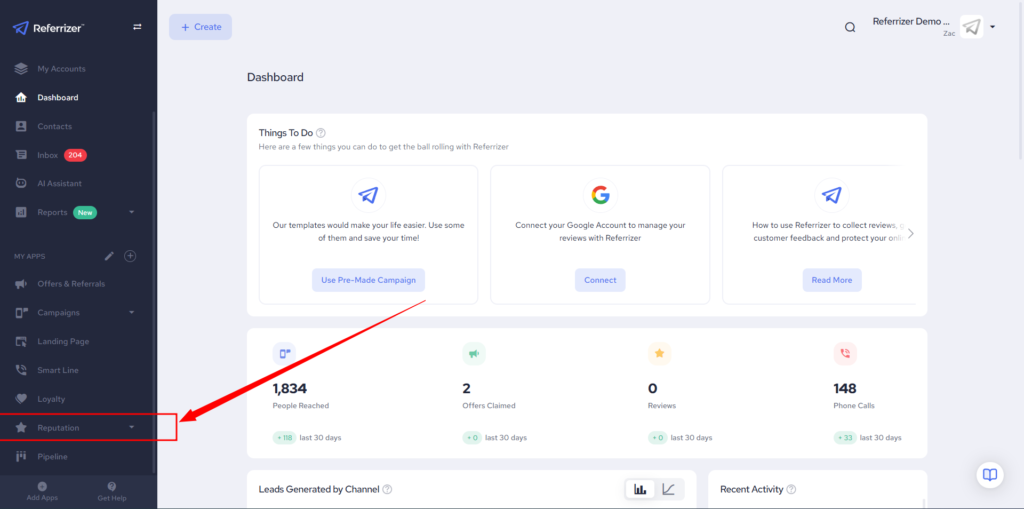Collapse sidebar using the arrows icon
This screenshot has width=1024, height=509.
click(x=137, y=27)
